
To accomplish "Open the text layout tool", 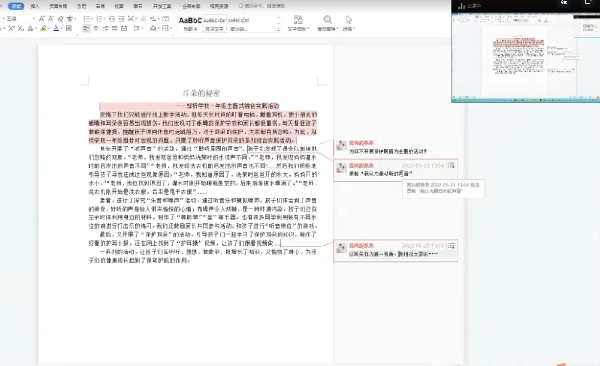I will pos(298,23).
